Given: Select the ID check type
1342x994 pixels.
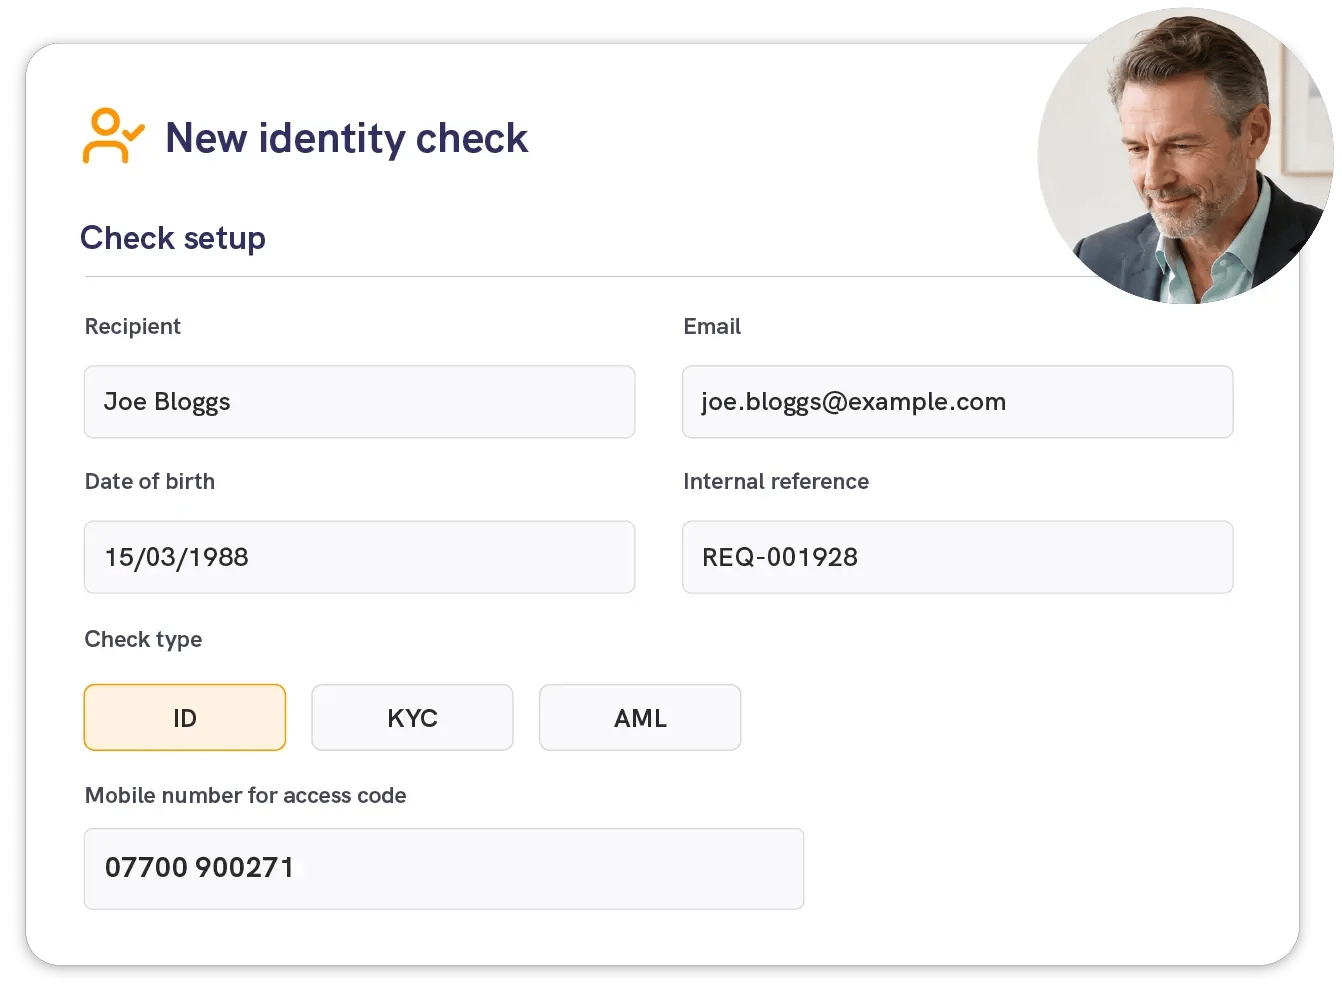Looking at the screenshot, I should (x=185, y=717).
